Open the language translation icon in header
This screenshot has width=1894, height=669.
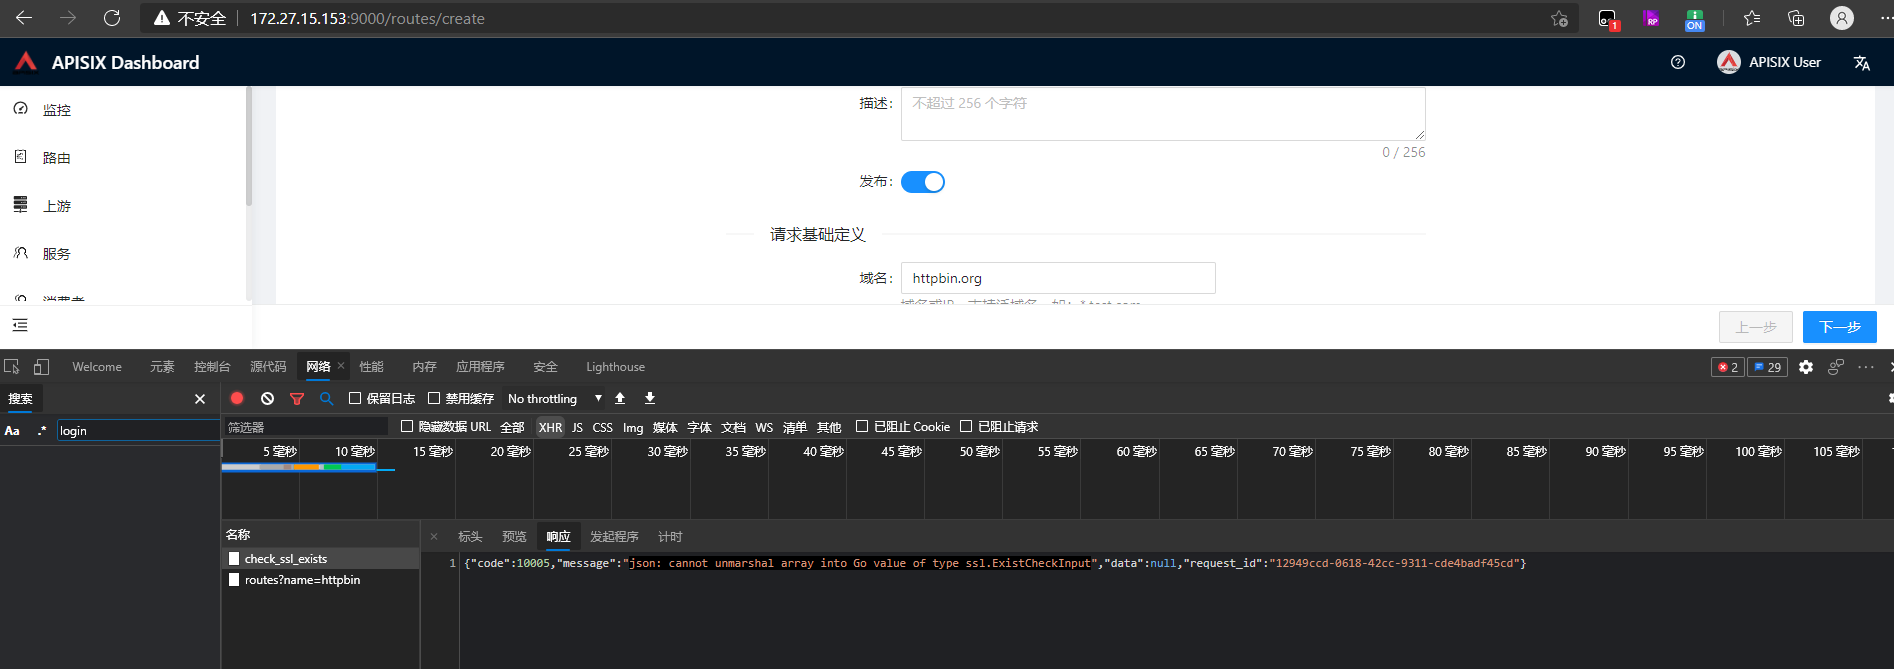[x=1861, y=63]
